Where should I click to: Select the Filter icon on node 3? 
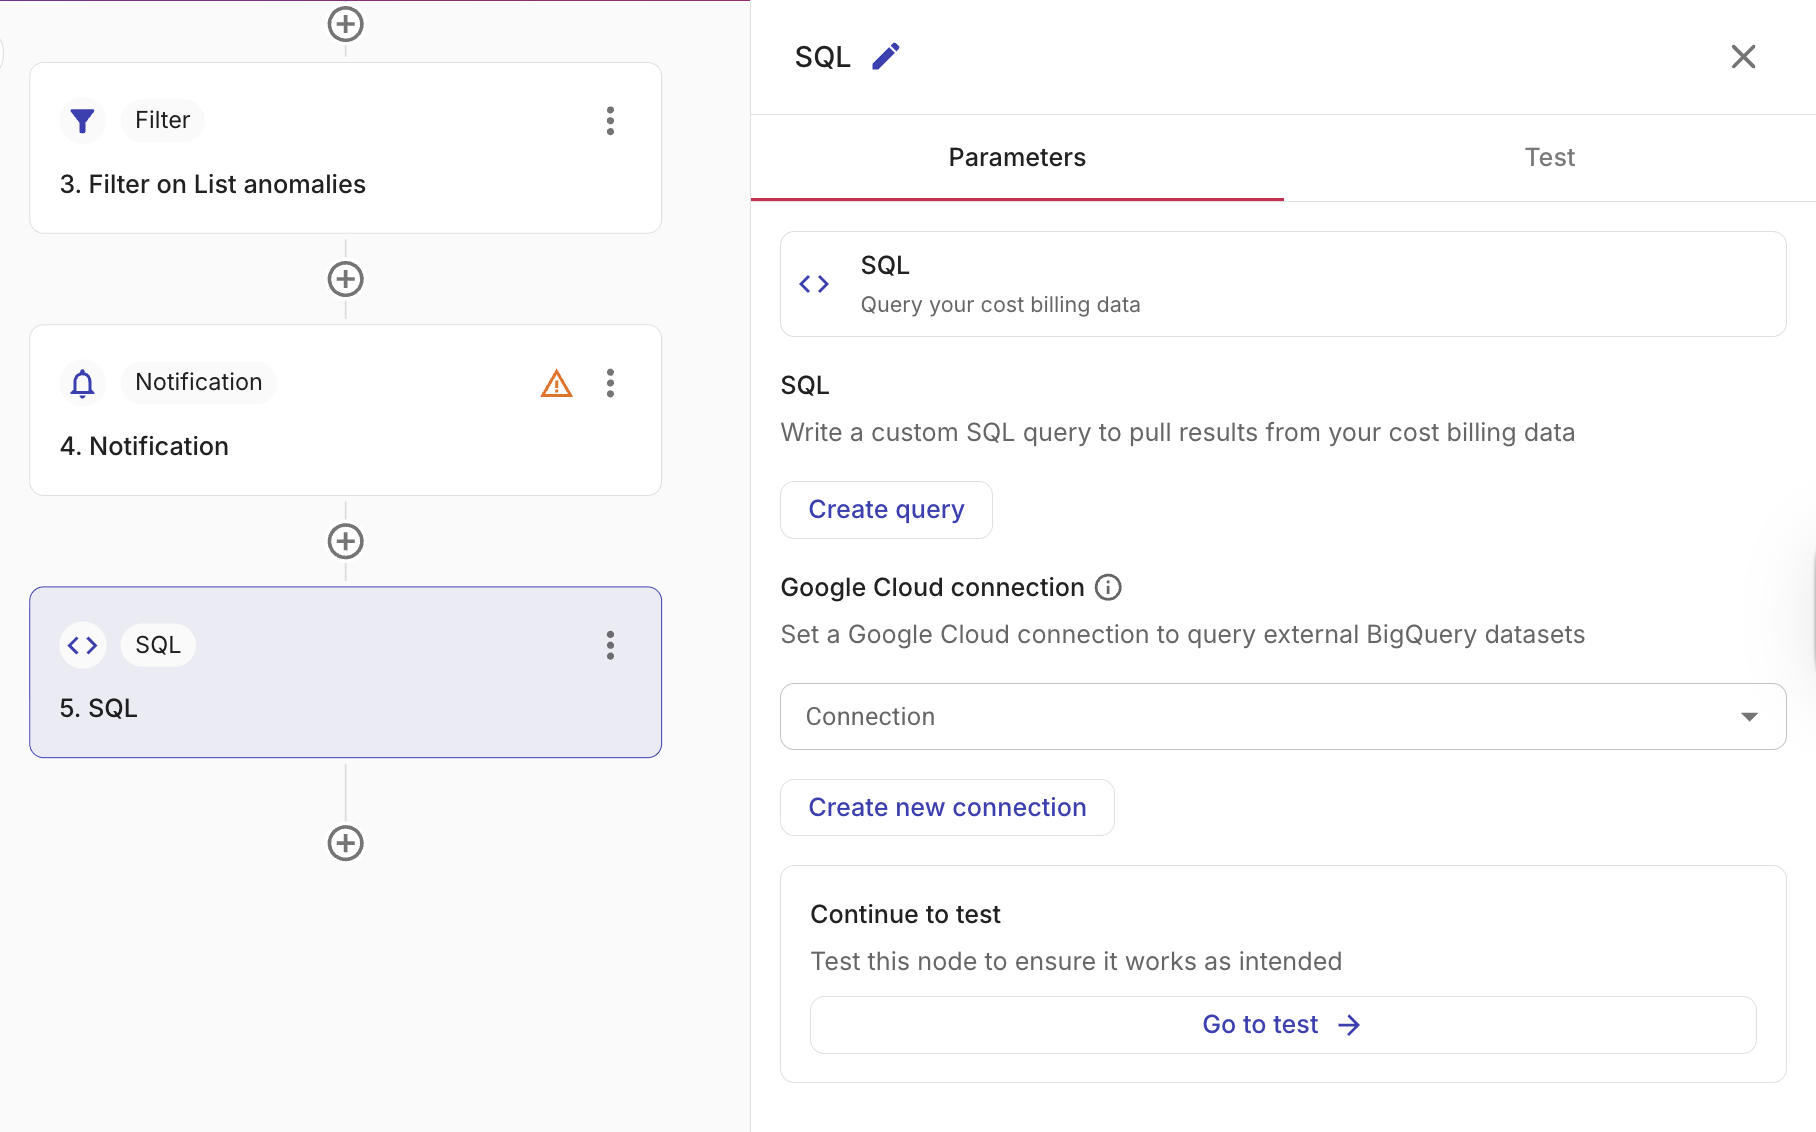82,120
